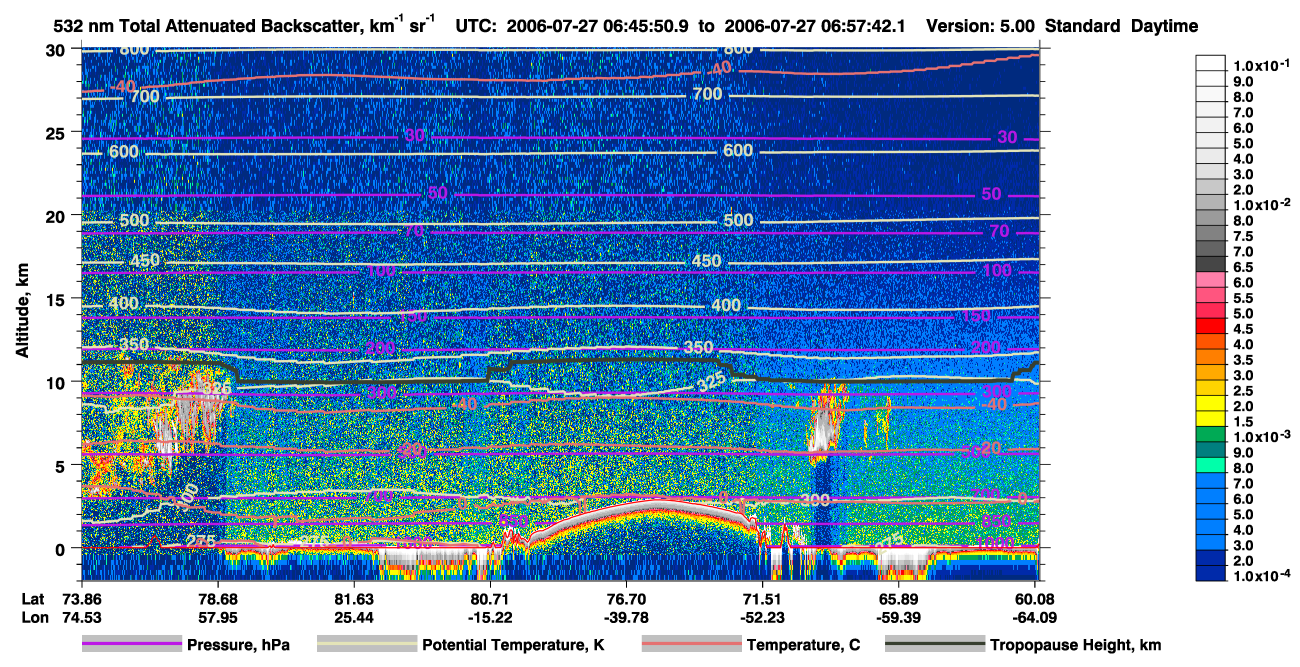
Task: Select latitude value 60.08
Action: (1036, 599)
